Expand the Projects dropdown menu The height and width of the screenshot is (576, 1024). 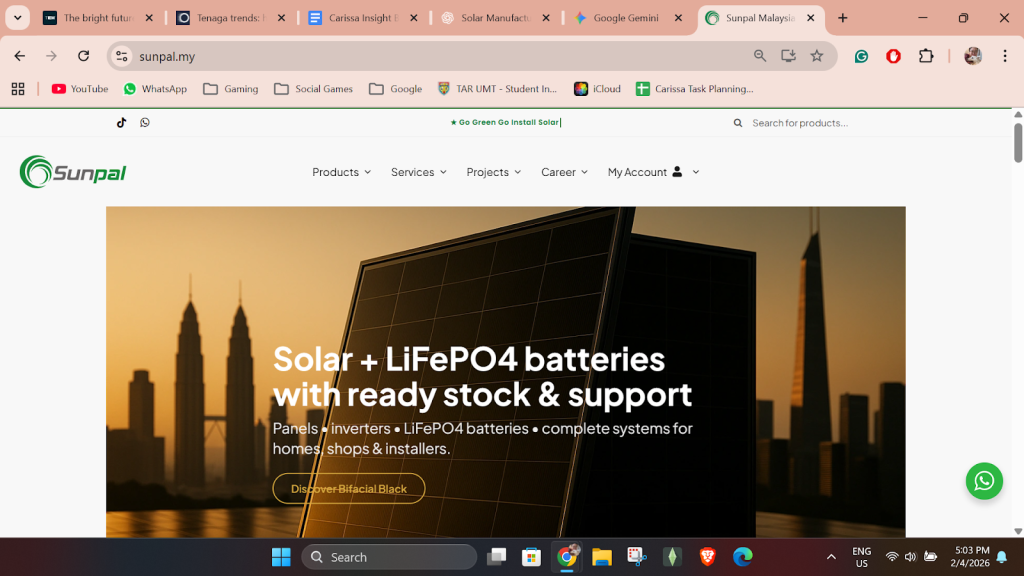pyautogui.click(x=493, y=172)
